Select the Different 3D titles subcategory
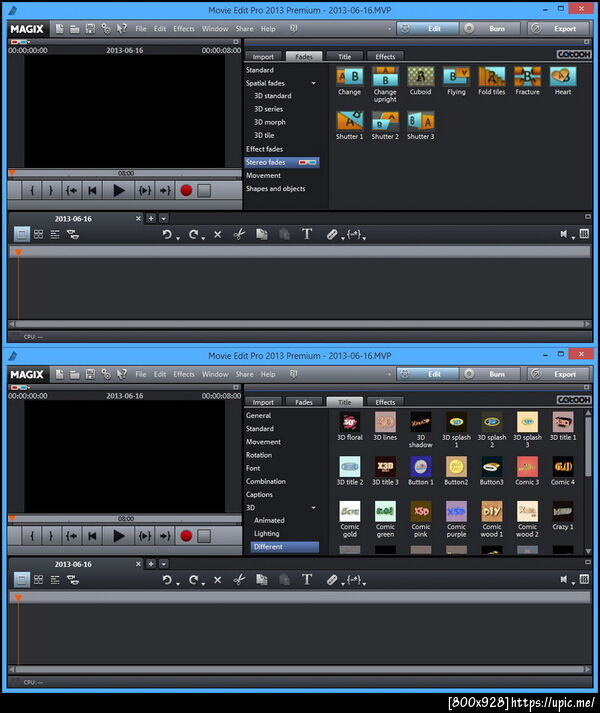 pos(285,547)
